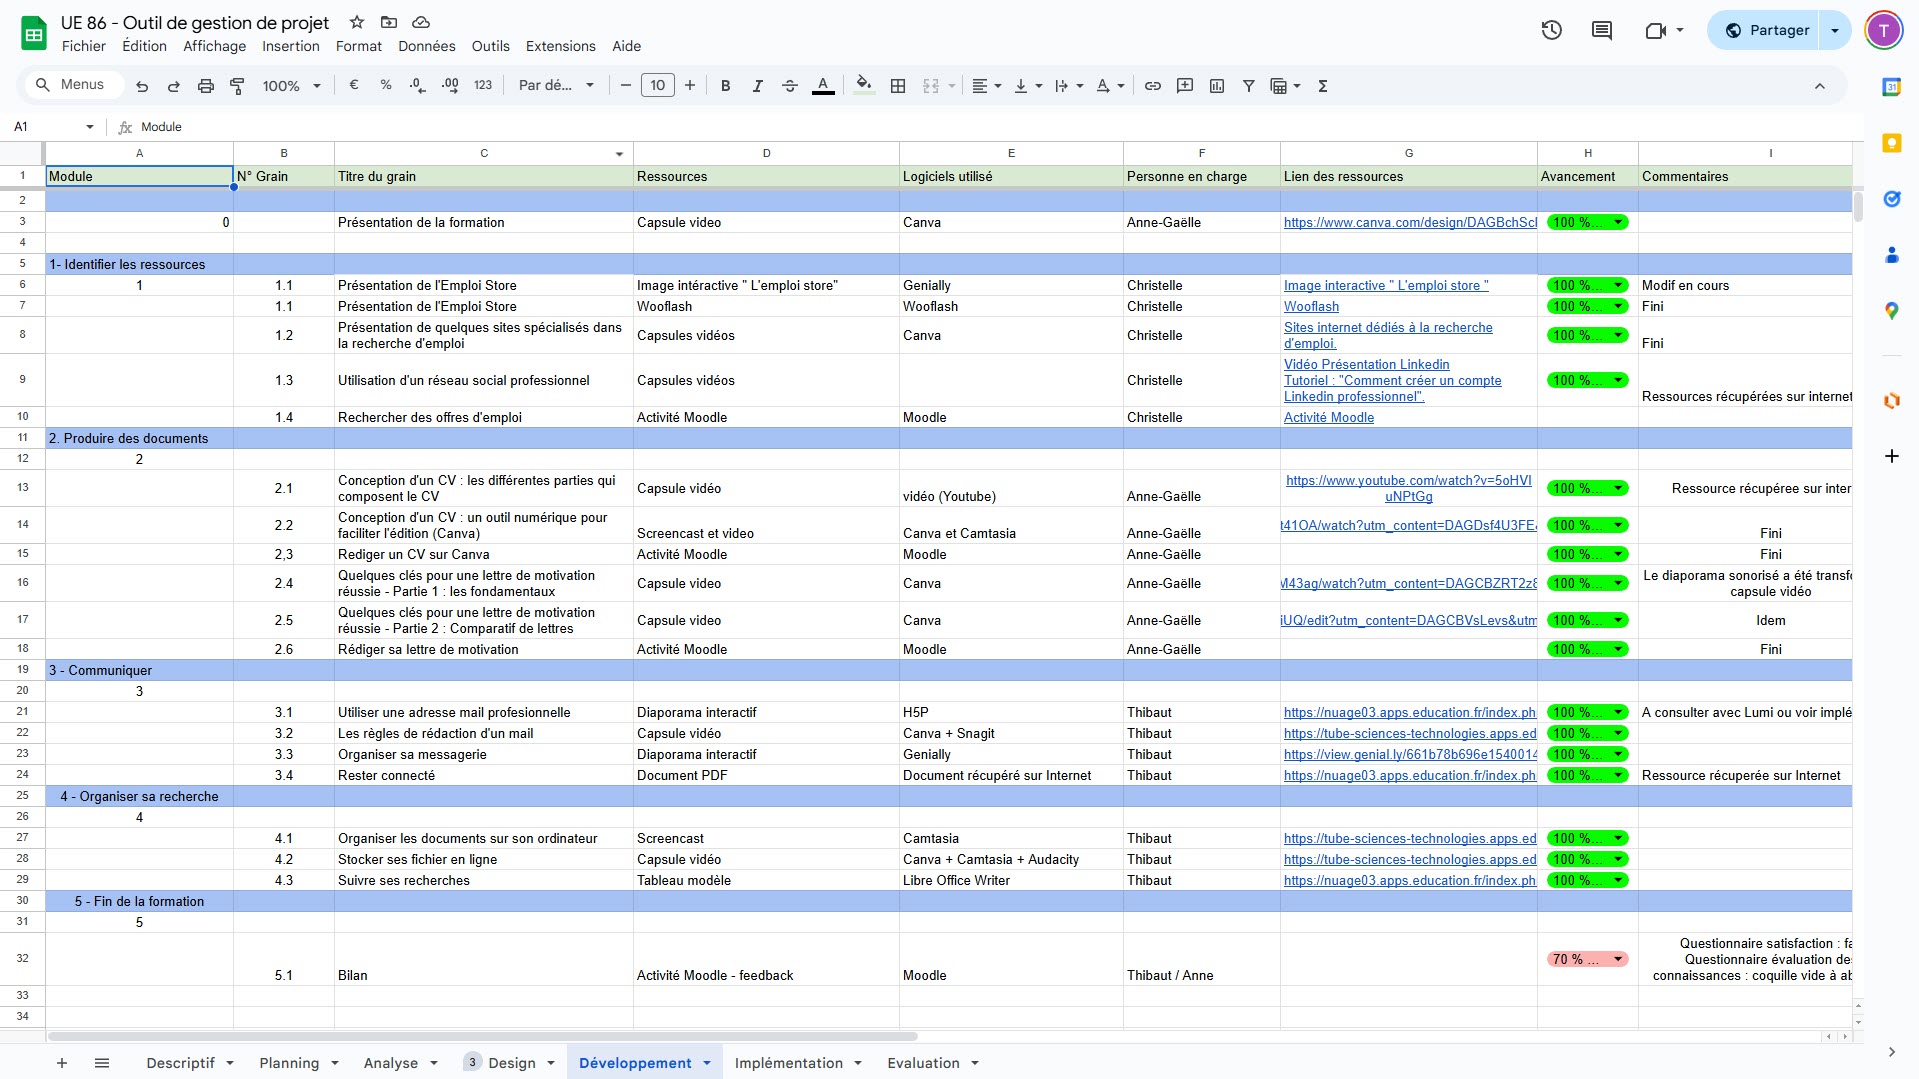Expand the 70 % progress dropdown

point(1617,959)
